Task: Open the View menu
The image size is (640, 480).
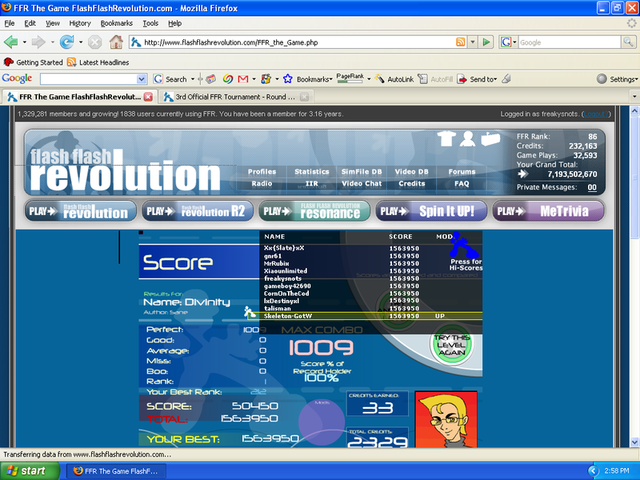Action: tap(52, 23)
